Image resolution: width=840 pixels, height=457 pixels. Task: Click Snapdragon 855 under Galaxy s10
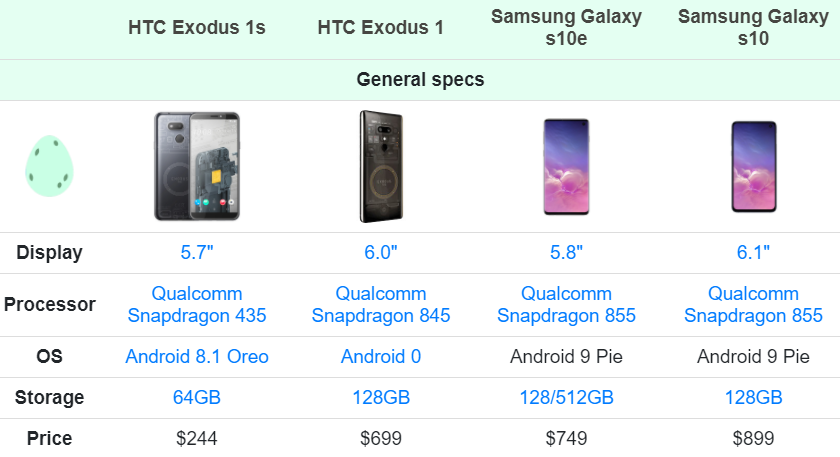(753, 304)
